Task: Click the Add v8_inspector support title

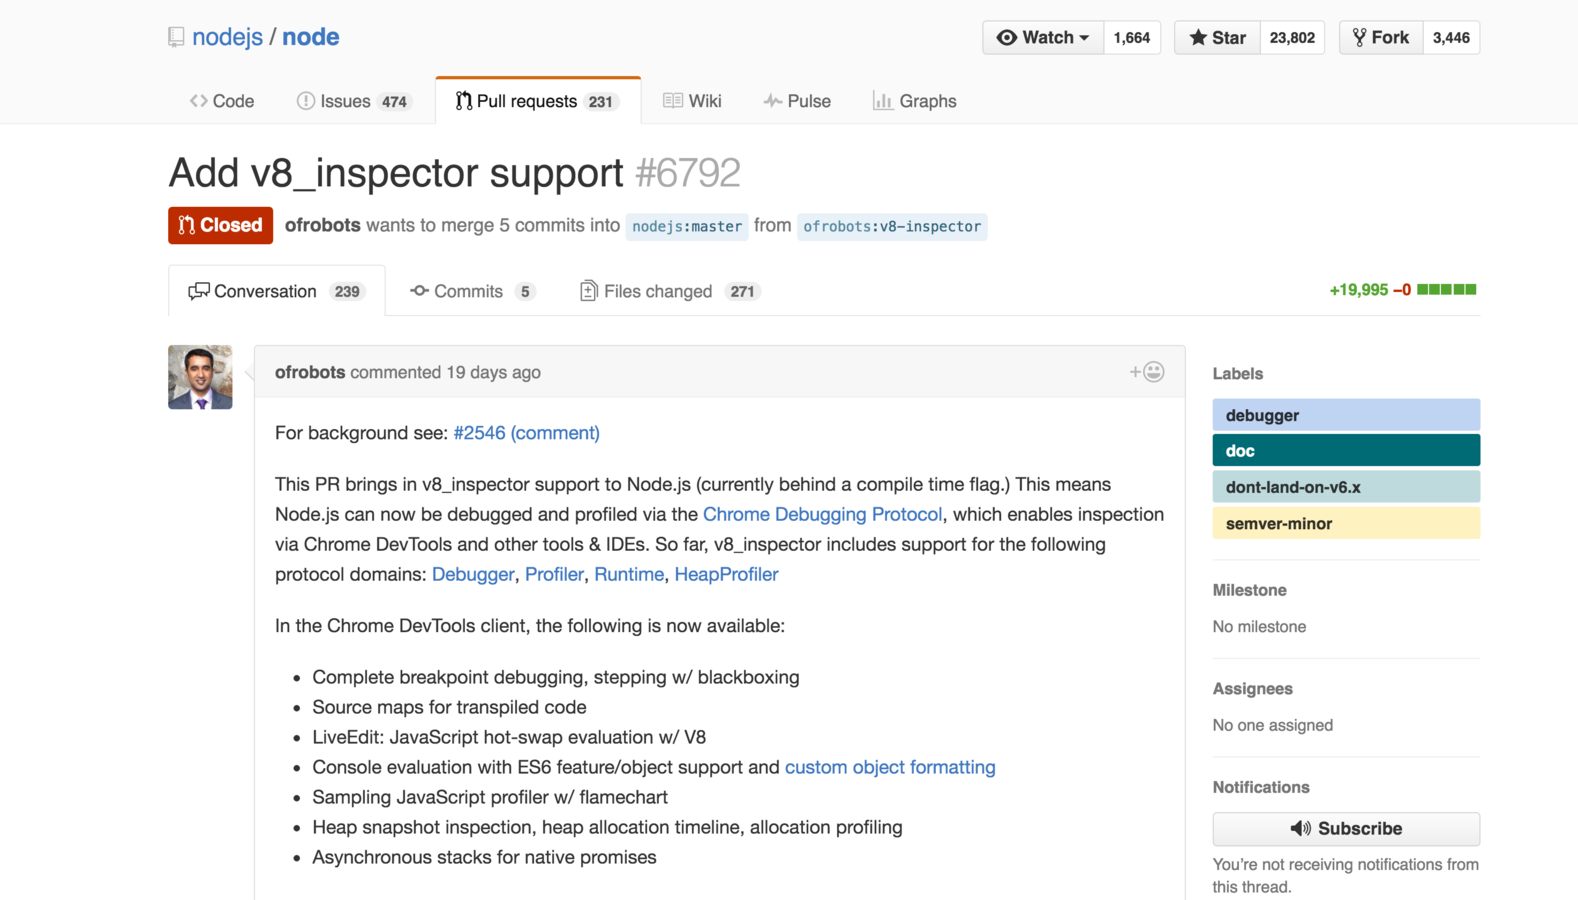Action: coord(396,173)
